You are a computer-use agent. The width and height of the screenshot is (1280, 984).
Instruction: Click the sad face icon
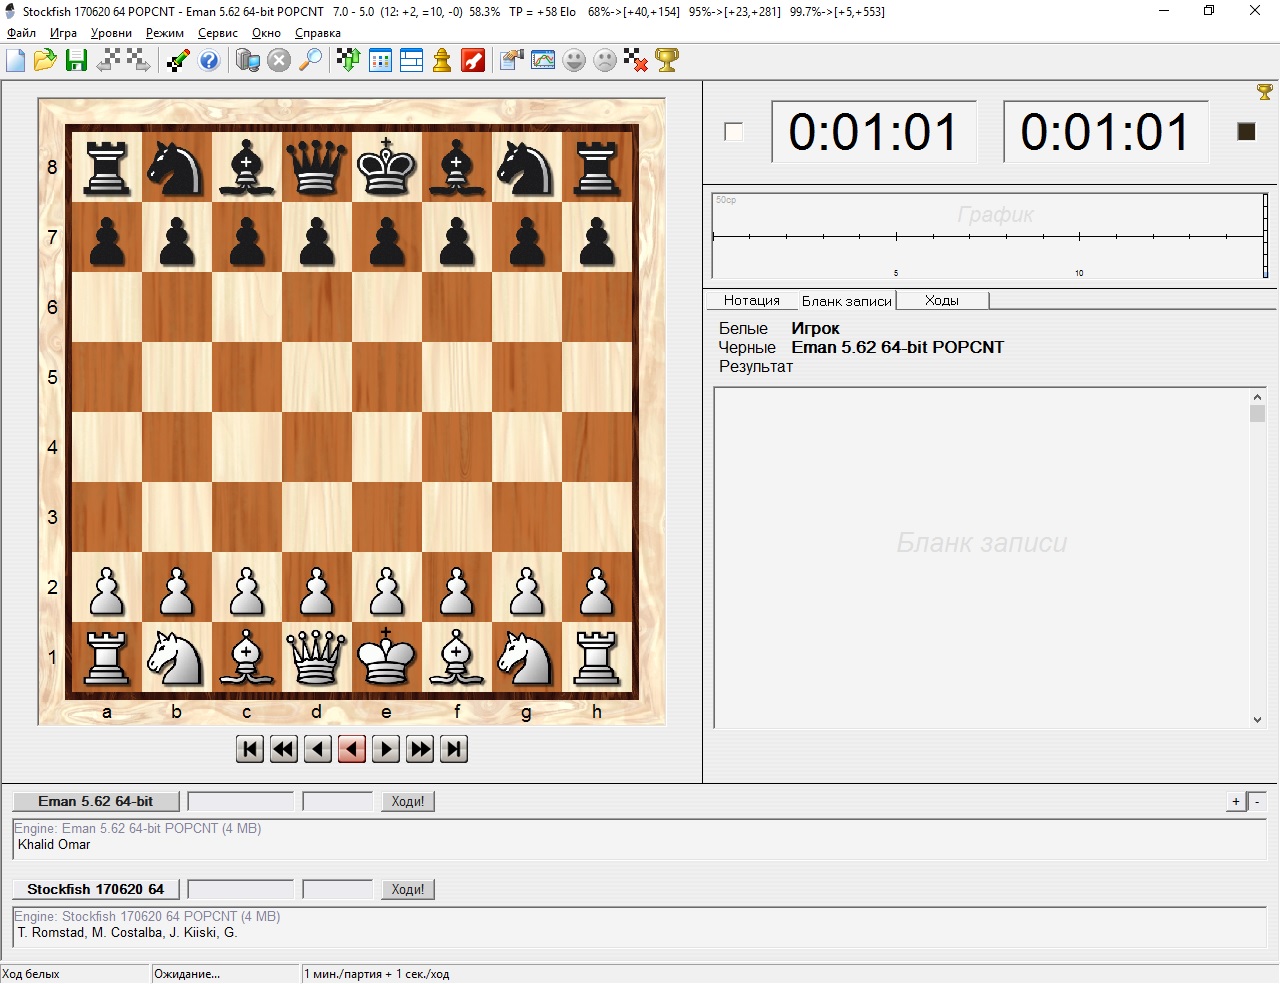click(x=605, y=61)
